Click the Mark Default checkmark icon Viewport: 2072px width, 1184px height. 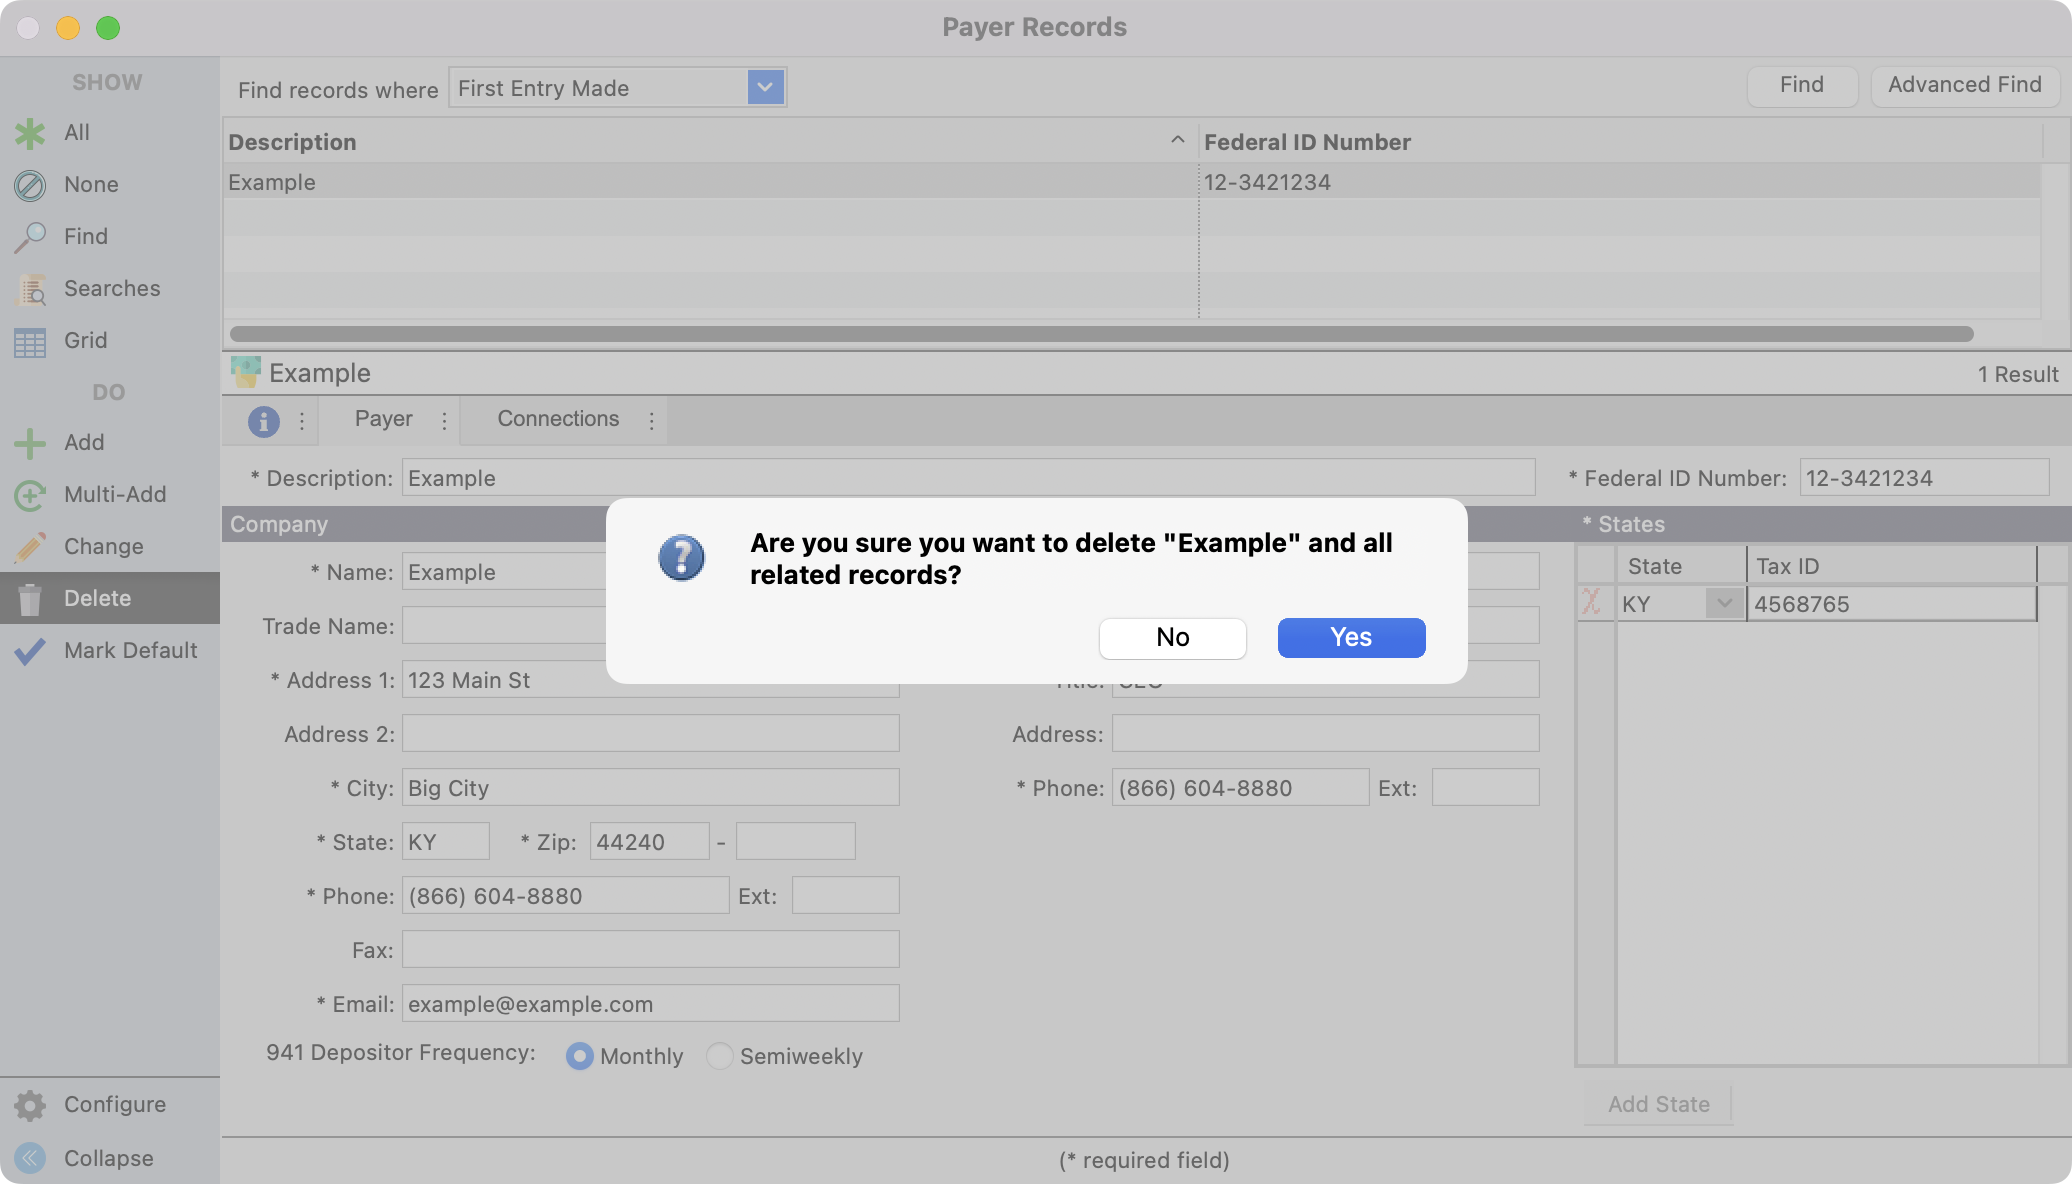click(x=30, y=651)
